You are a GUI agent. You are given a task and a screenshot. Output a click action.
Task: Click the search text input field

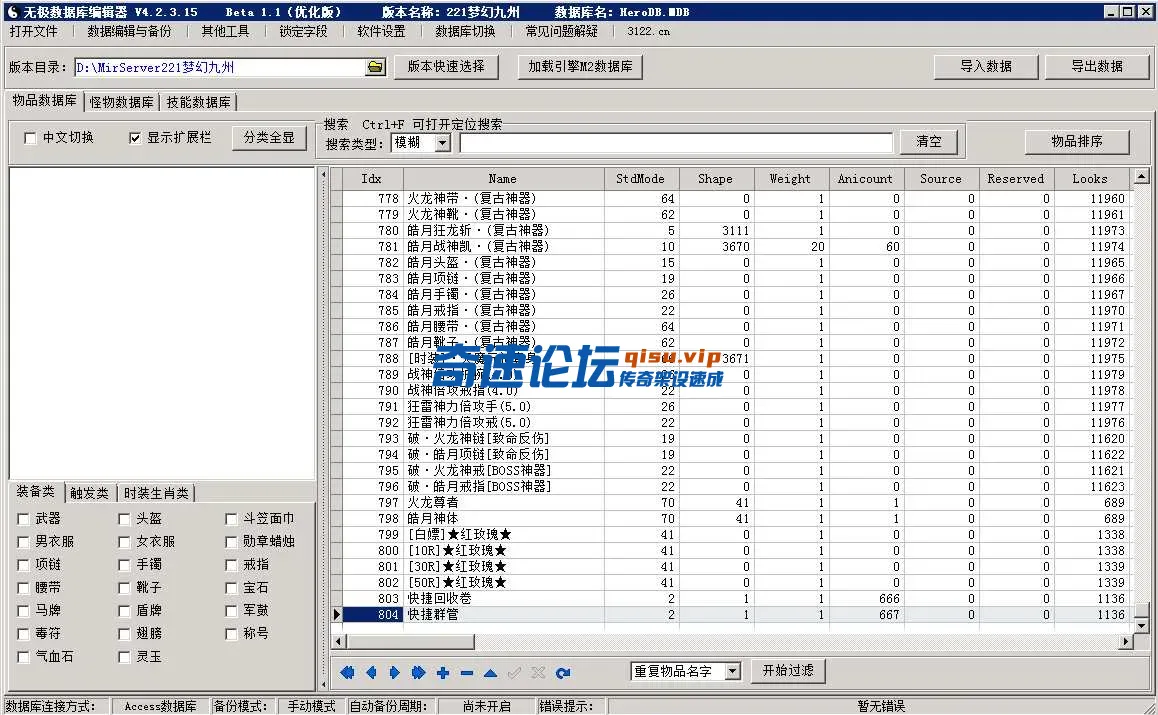pyautogui.click(x=676, y=143)
